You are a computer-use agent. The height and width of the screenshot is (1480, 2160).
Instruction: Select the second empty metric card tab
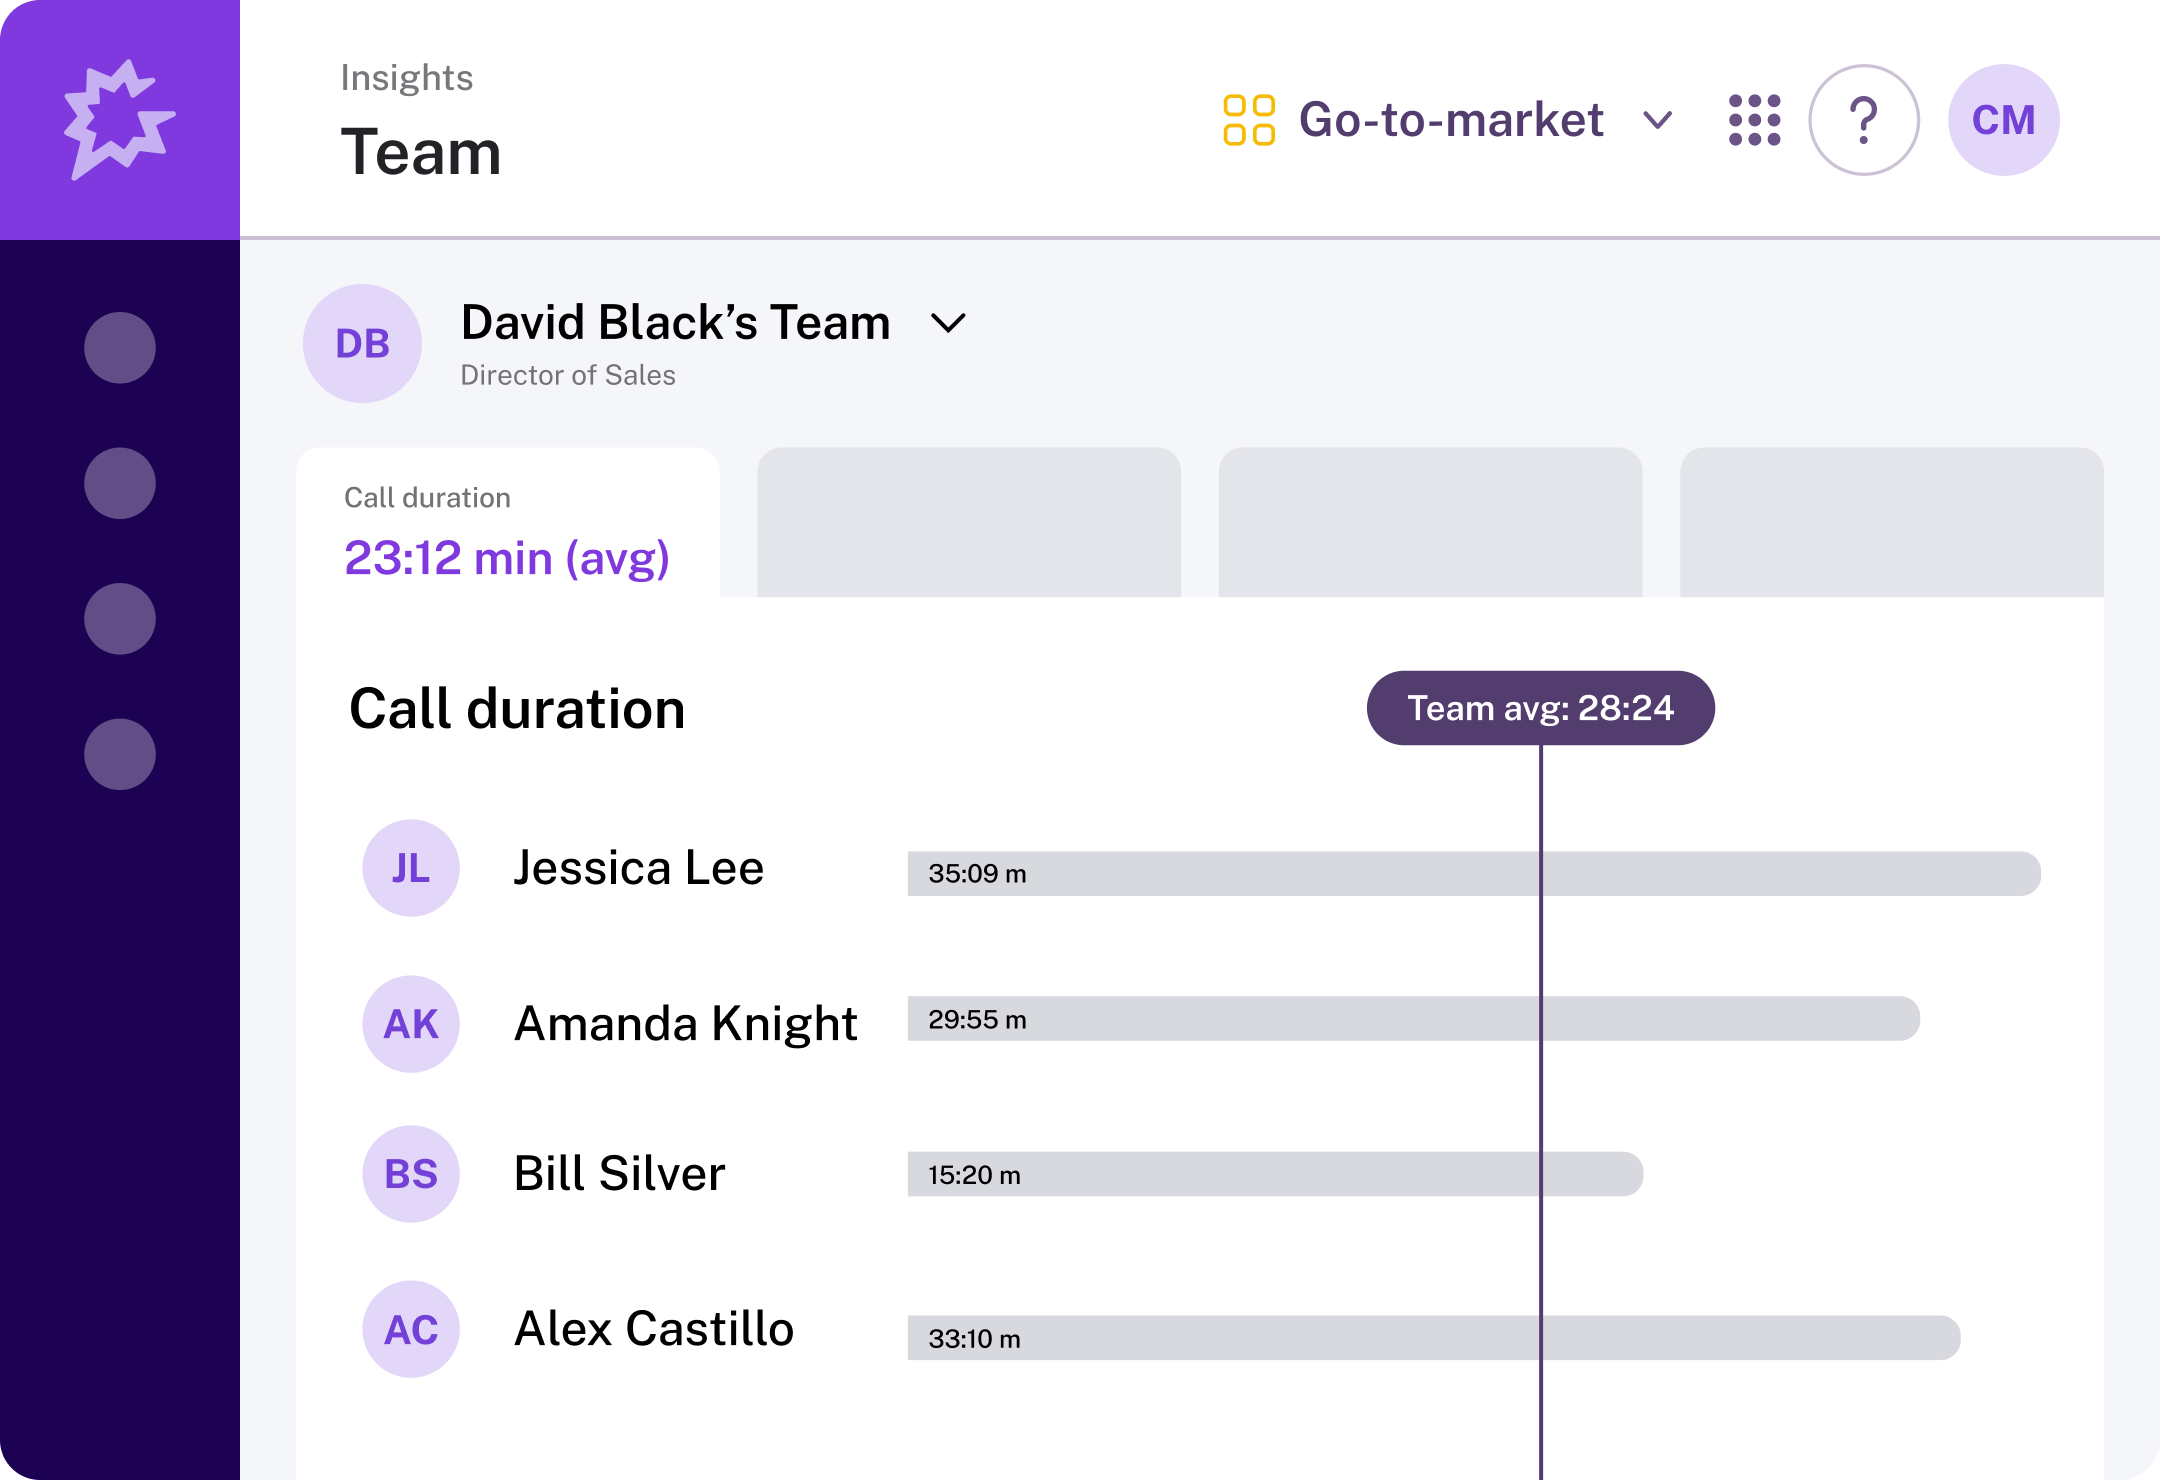pos(970,522)
